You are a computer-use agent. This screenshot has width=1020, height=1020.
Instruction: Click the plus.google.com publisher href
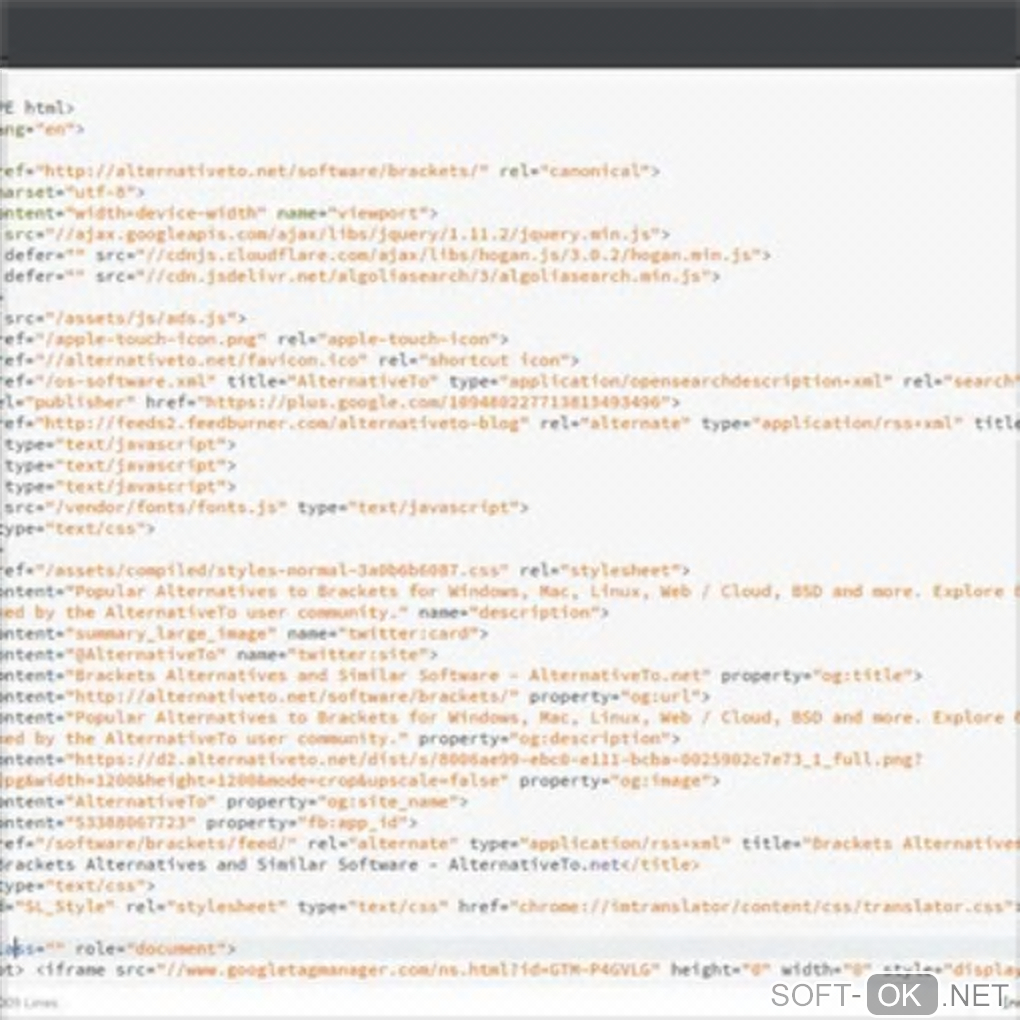pos(436,402)
